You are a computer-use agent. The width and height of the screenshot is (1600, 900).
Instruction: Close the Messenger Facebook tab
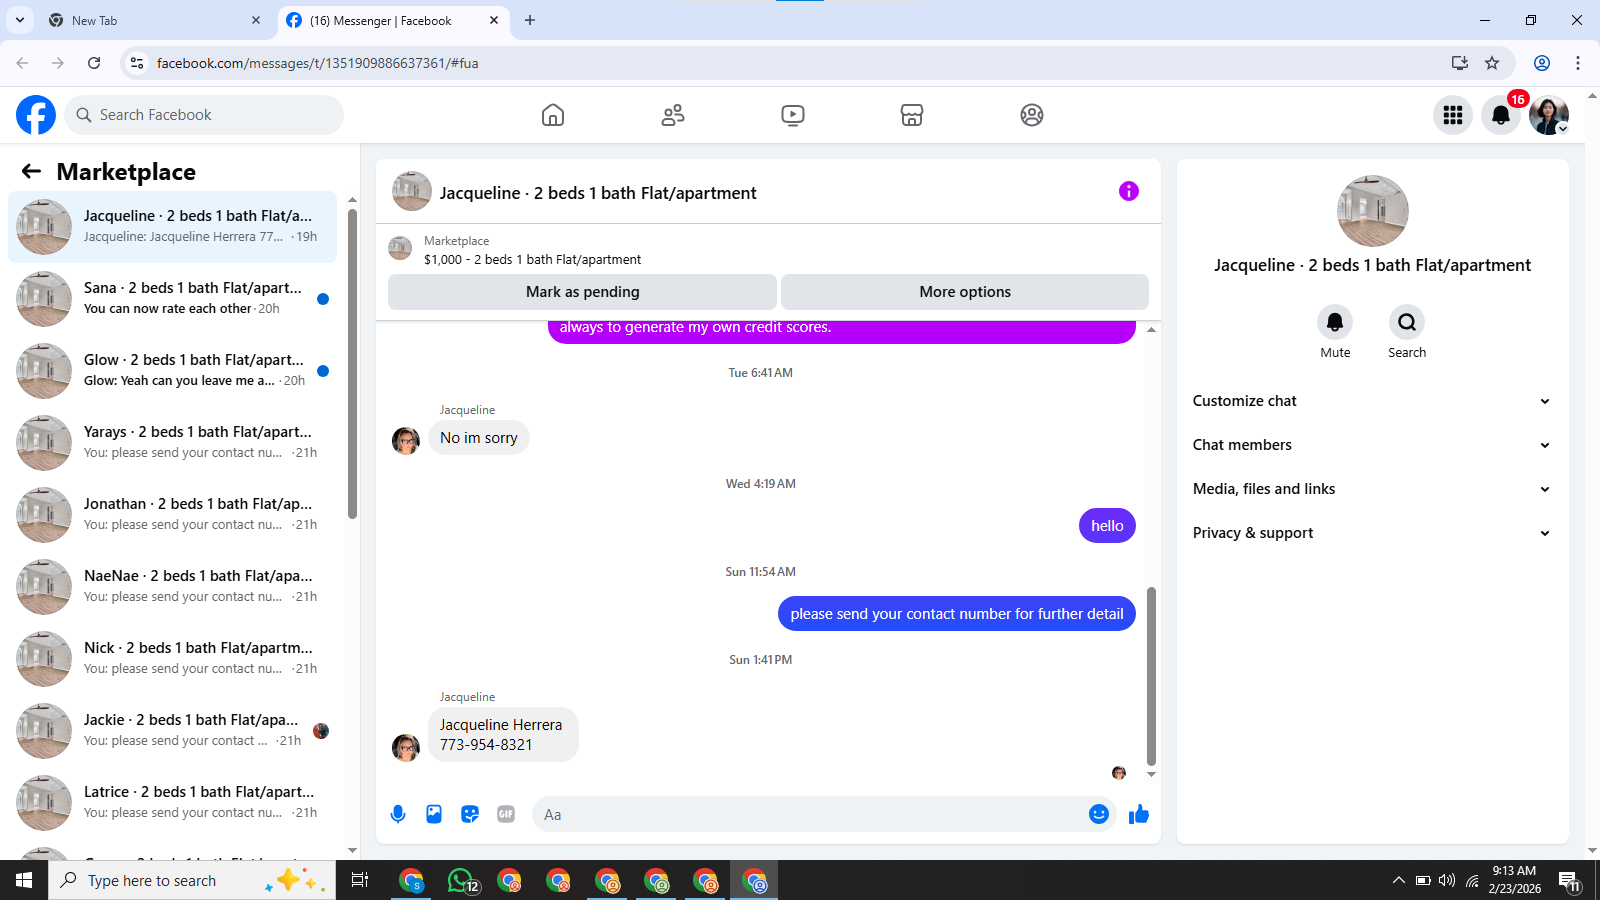[x=494, y=20]
